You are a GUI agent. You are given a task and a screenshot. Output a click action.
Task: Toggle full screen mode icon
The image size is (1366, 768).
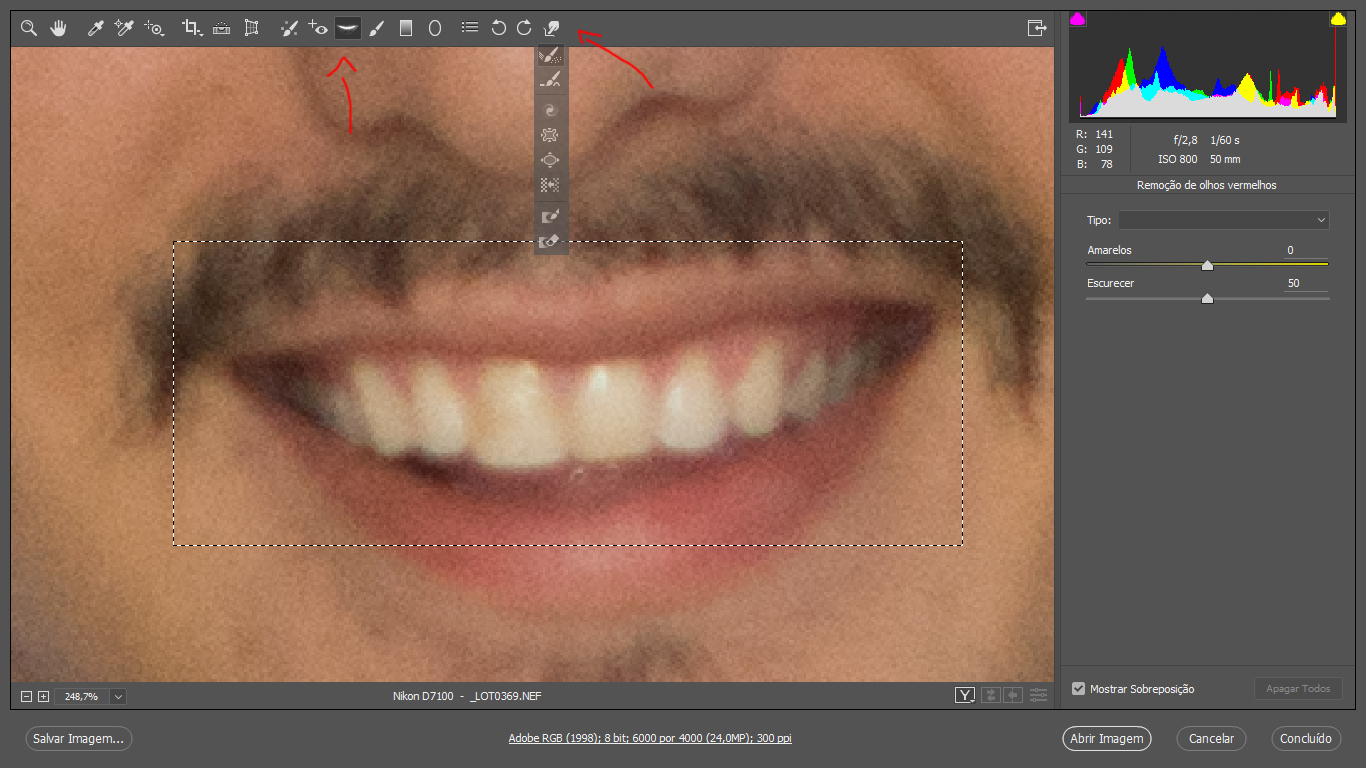pos(1036,28)
